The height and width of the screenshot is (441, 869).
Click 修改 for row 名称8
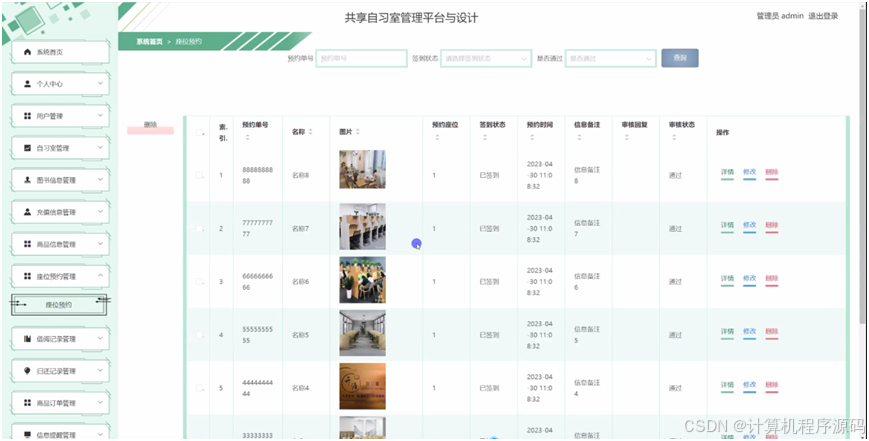(x=749, y=172)
